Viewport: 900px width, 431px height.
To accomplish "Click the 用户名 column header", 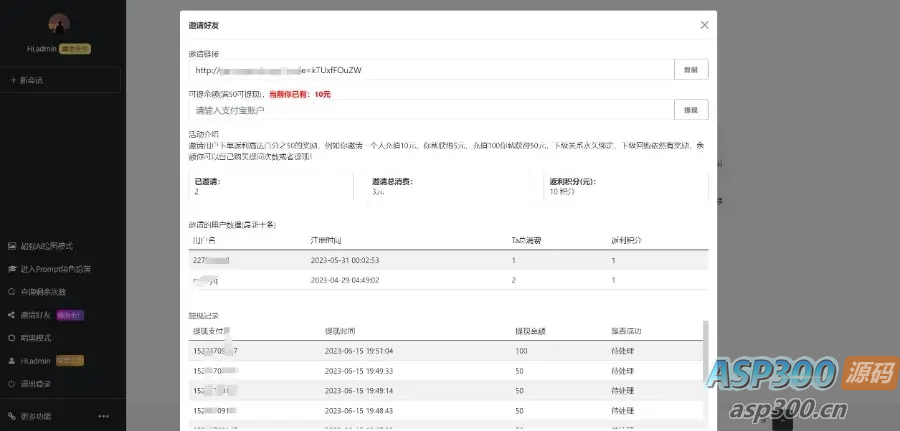I will (204, 240).
